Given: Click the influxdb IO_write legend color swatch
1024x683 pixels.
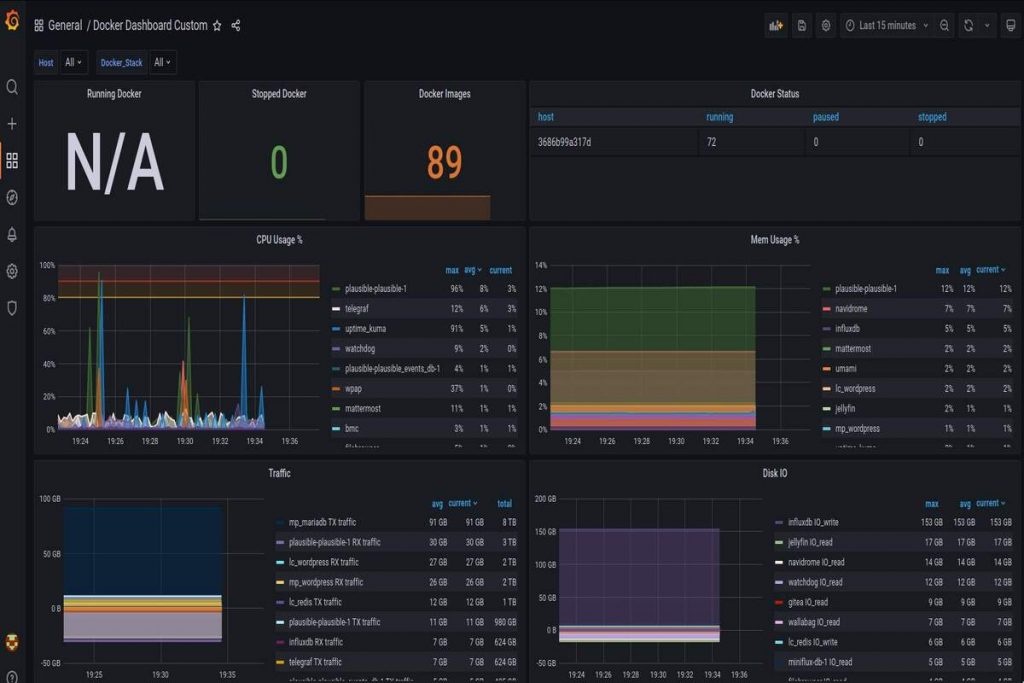Looking at the screenshot, I should (x=779, y=523).
